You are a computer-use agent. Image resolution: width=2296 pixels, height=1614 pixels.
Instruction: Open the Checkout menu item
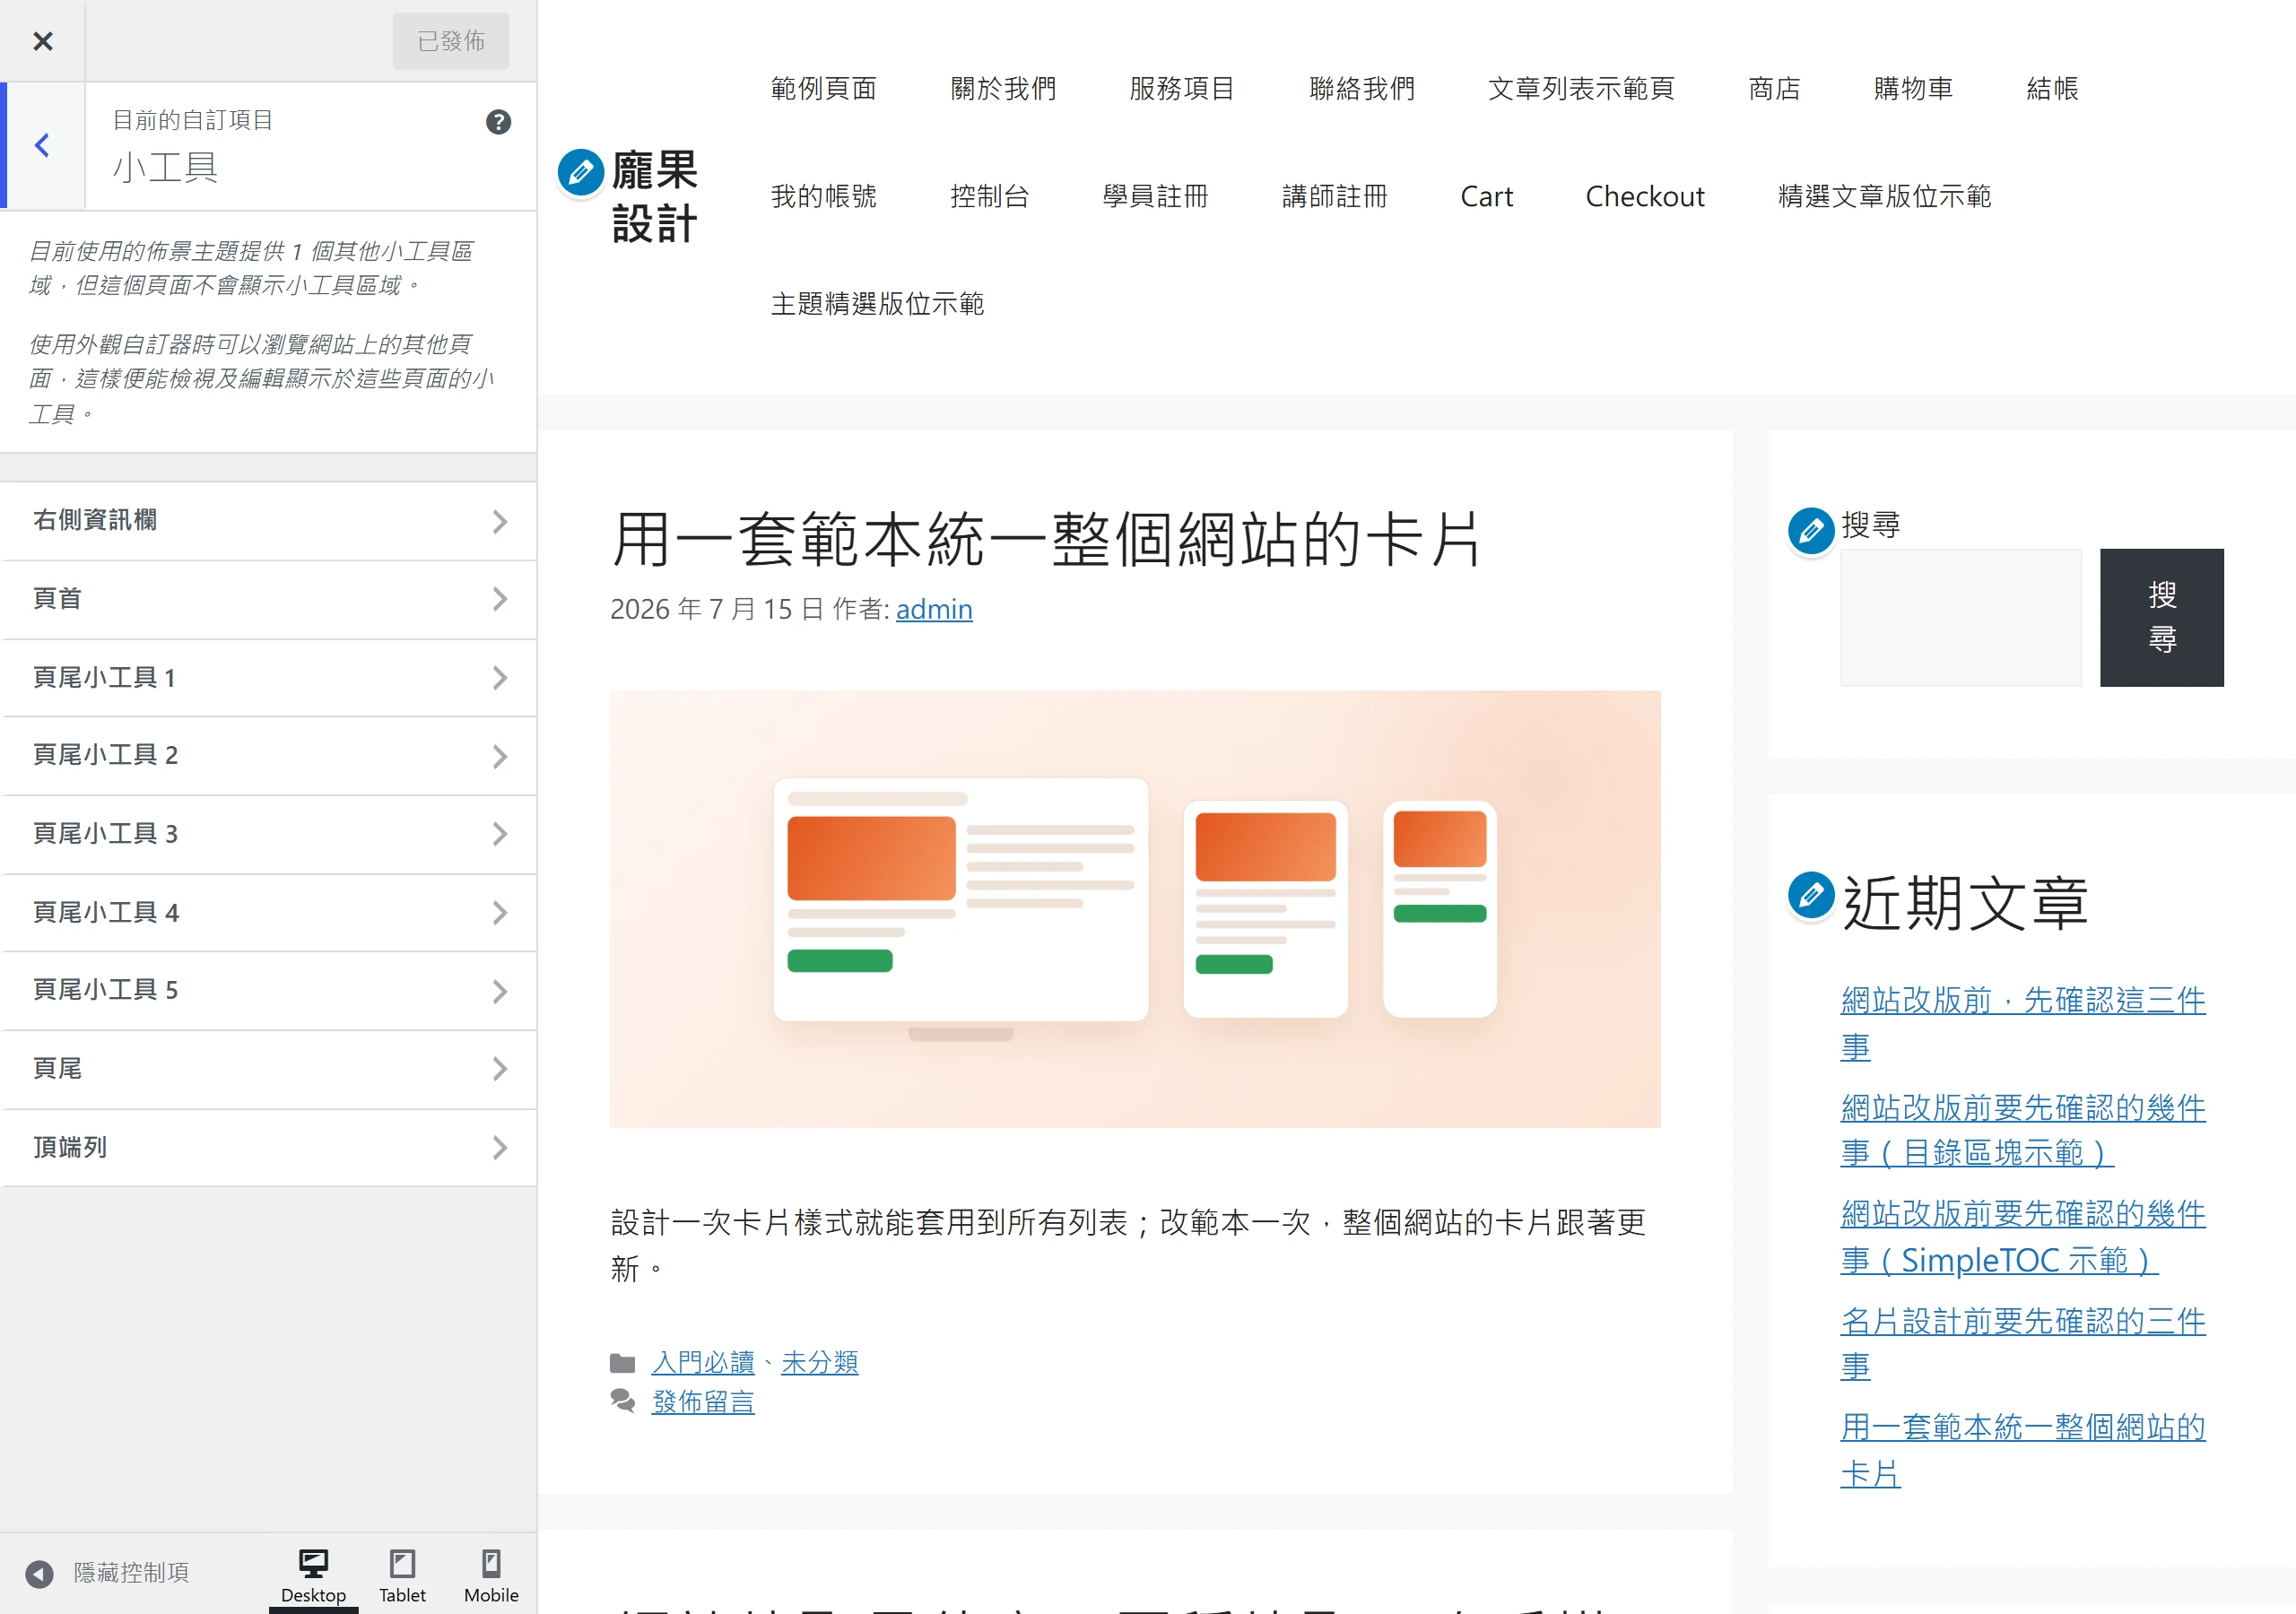point(1645,196)
